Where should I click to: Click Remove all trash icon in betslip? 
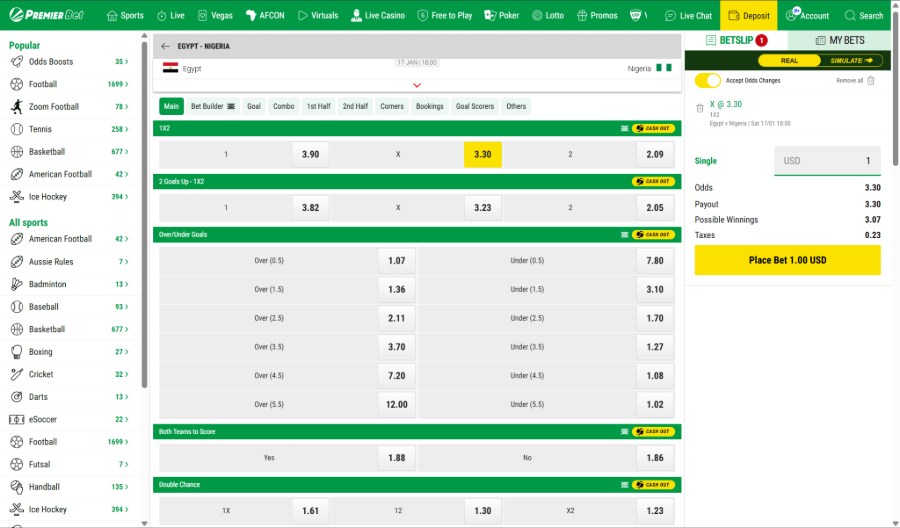click(x=871, y=80)
